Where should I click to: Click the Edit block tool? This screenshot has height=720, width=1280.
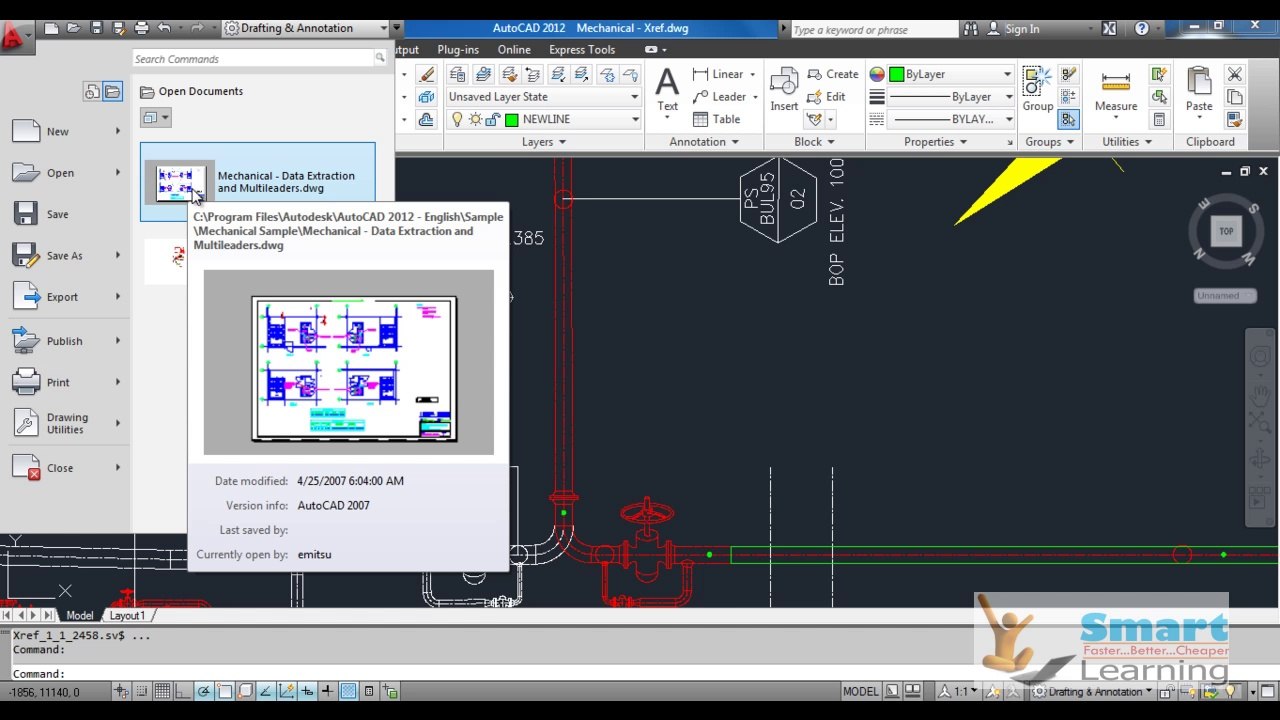point(827,97)
